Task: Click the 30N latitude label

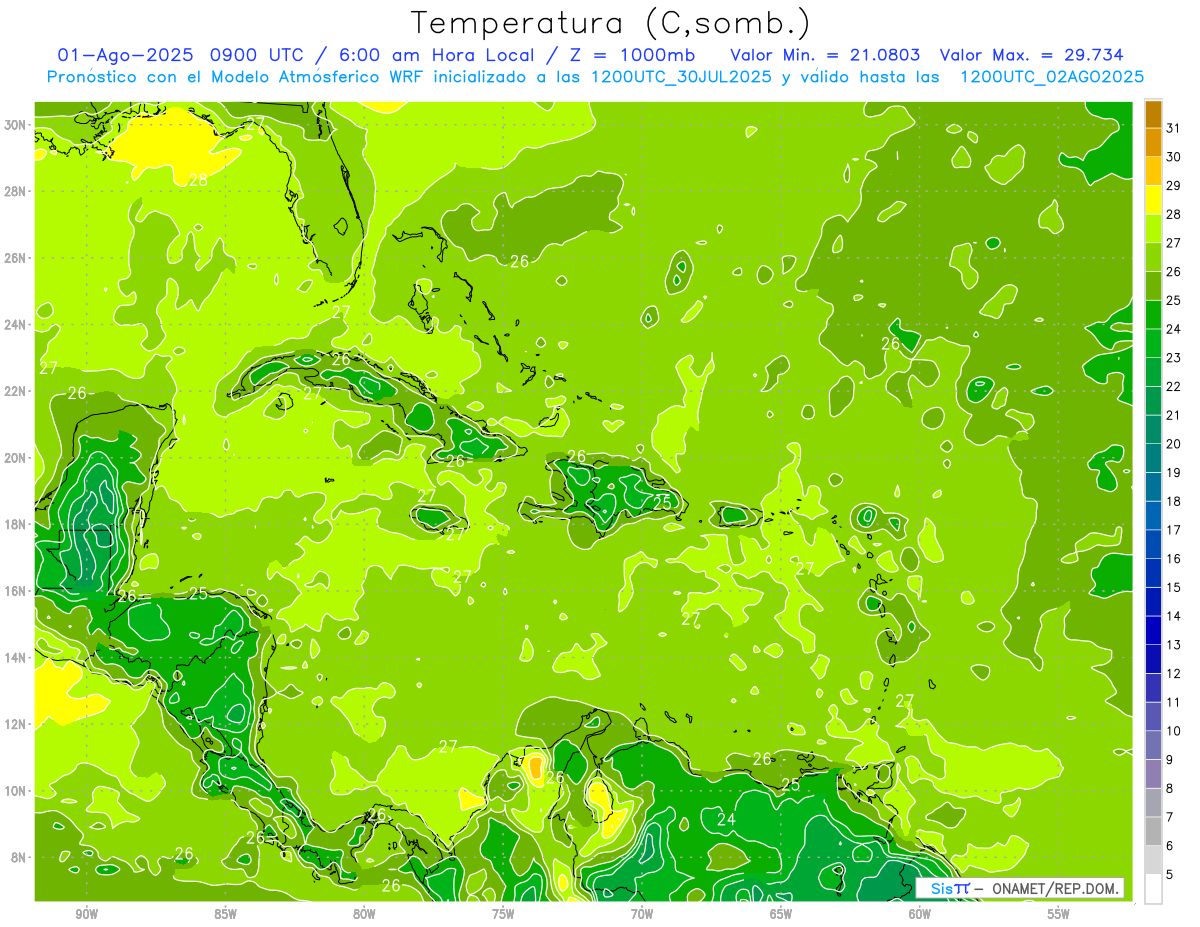Action: [x=17, y=124]
